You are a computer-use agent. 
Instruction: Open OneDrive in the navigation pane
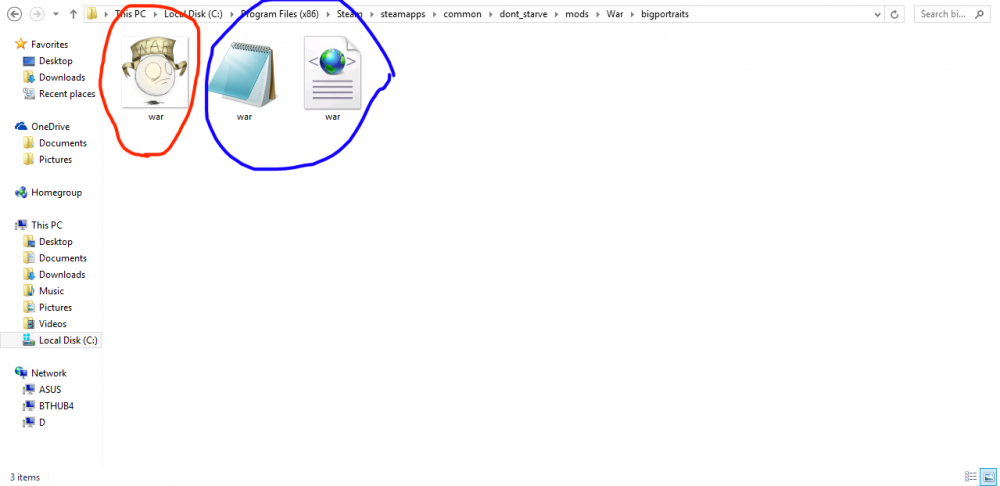(50, 127)
